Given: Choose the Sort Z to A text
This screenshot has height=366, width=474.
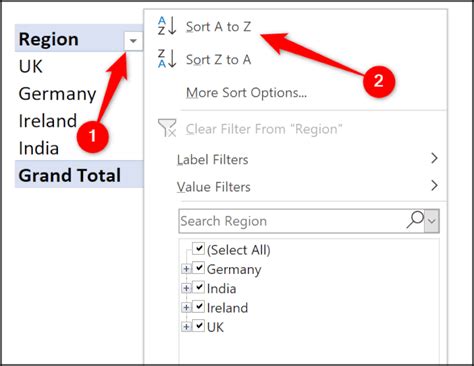Looking at the screenshot, I should (x=218, y=60).
